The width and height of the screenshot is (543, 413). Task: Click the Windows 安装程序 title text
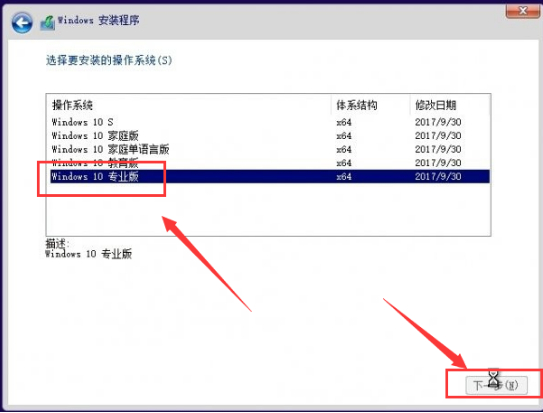98,20
